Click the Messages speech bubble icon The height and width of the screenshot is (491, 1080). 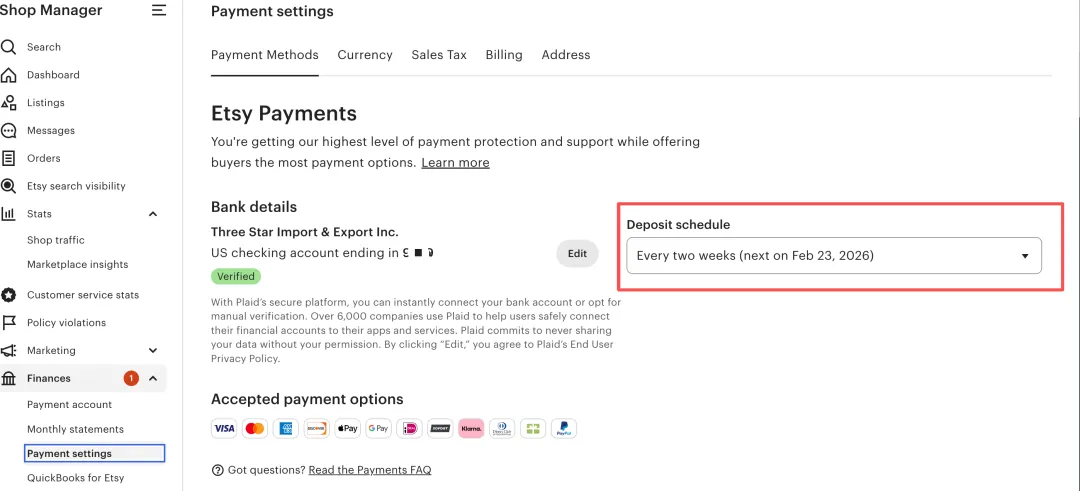tap(9, 131)
